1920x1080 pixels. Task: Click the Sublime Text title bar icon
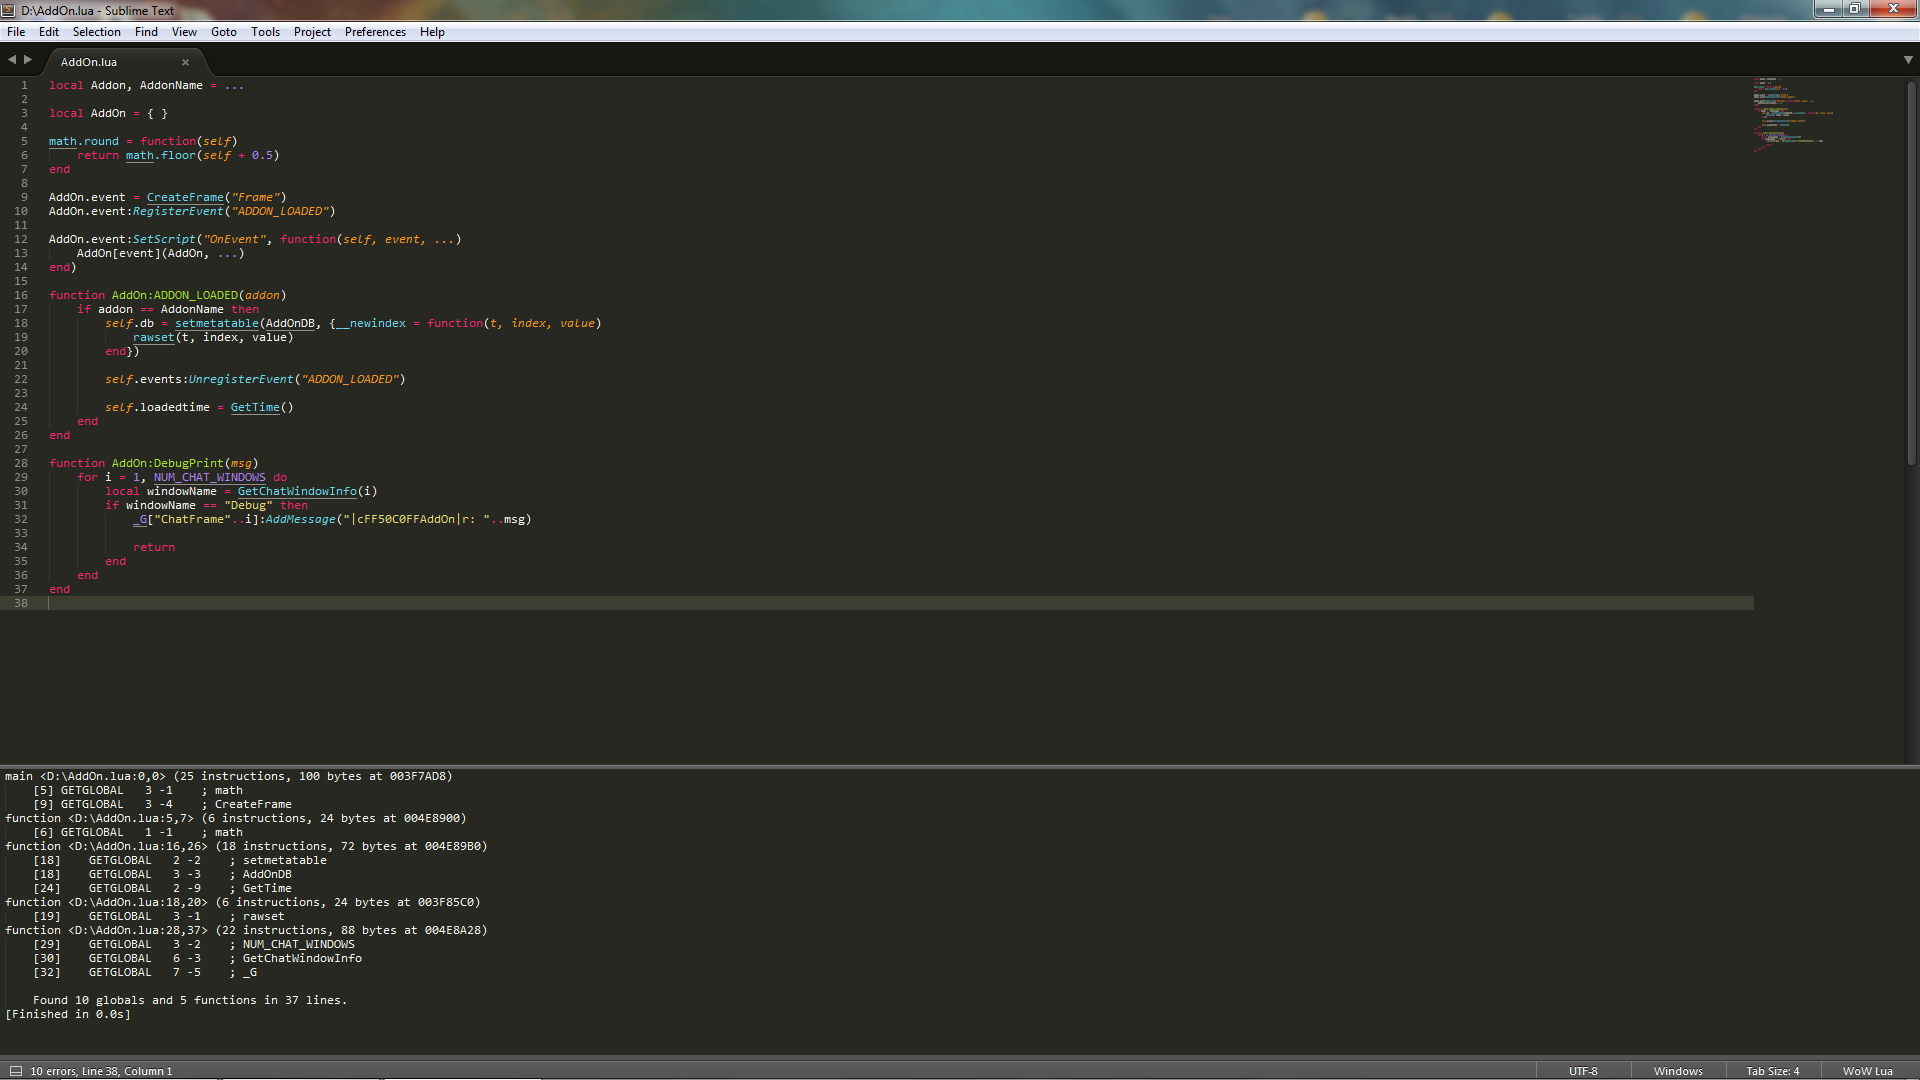(x=9, y=10)
